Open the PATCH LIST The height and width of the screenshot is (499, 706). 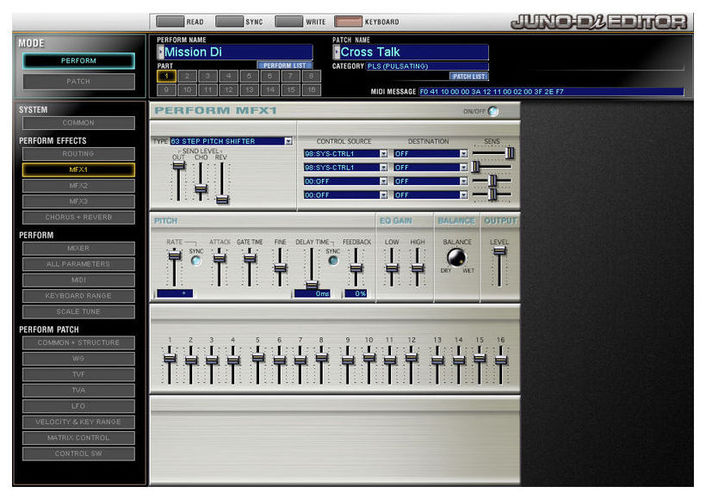[469, 77]
